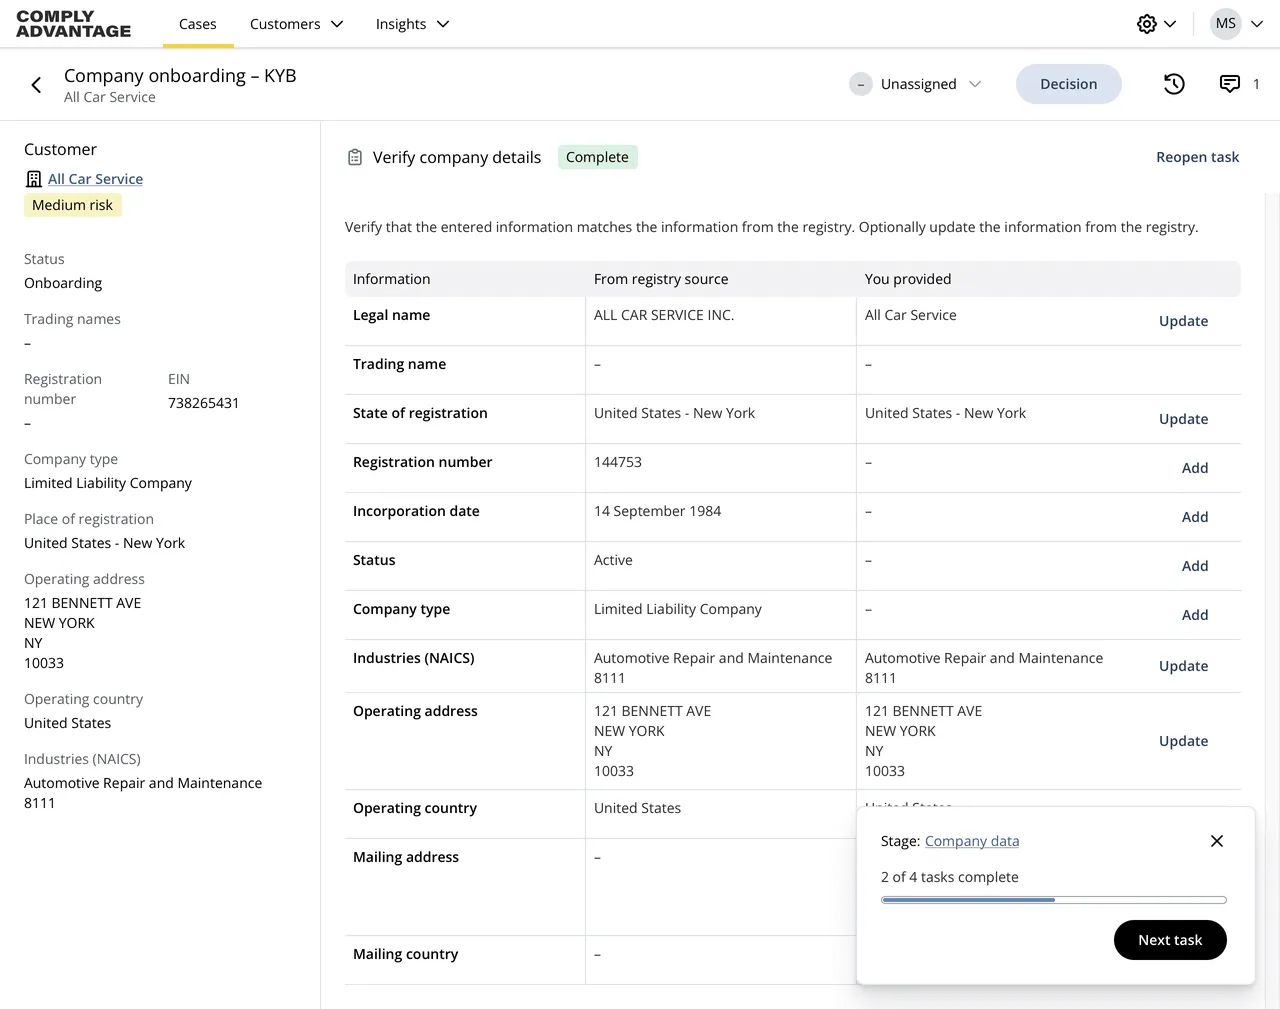Open the comments panel via speech bubble icon
The width and height of the screenshot is (1280, 1009).
tap(1229, 84)
